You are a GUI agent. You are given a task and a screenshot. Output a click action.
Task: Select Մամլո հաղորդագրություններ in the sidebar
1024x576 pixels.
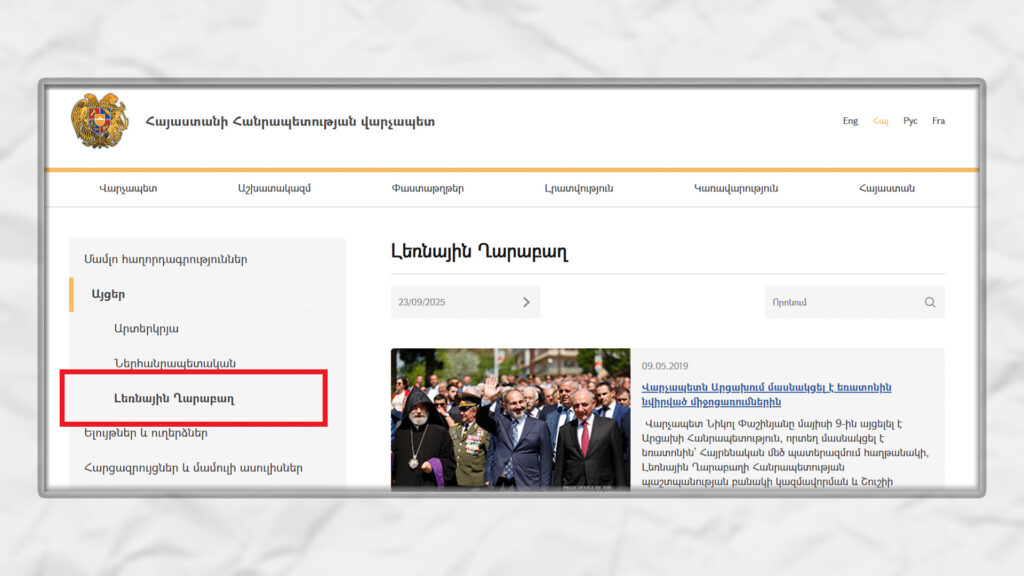coord(166,259)
